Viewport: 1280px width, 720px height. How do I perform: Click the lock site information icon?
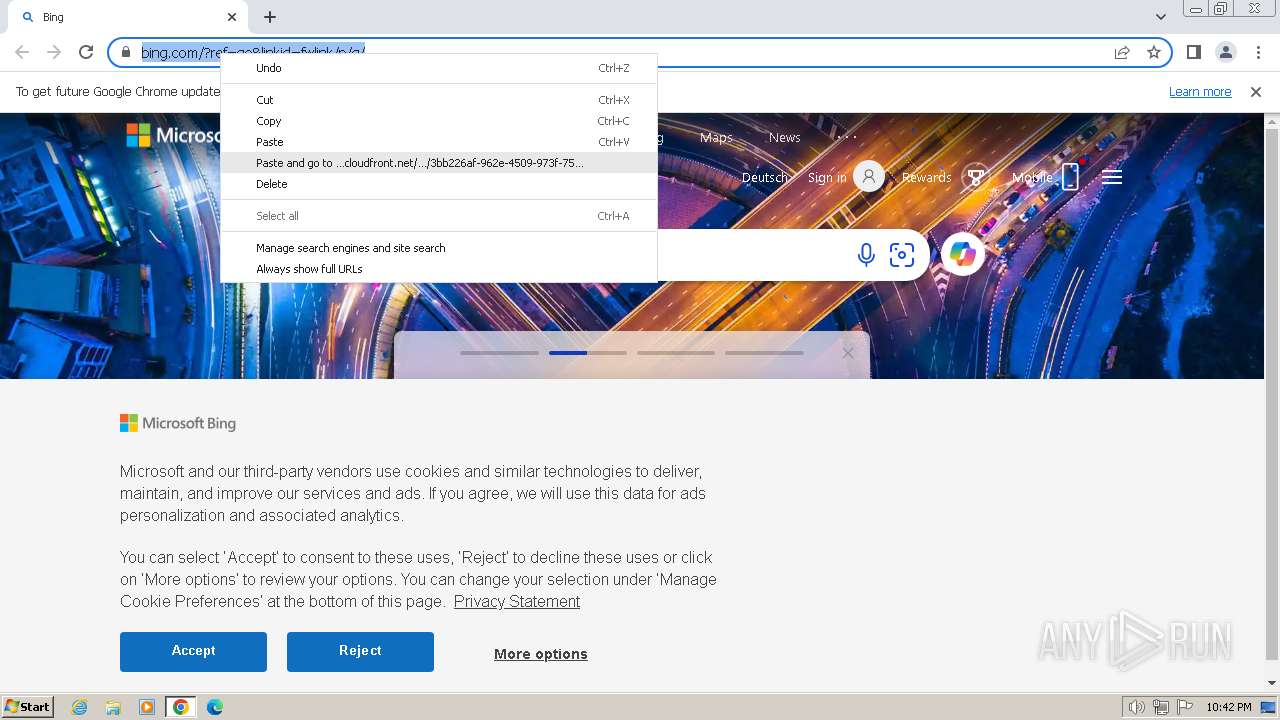pyautogui.click(x=126, y=52)
